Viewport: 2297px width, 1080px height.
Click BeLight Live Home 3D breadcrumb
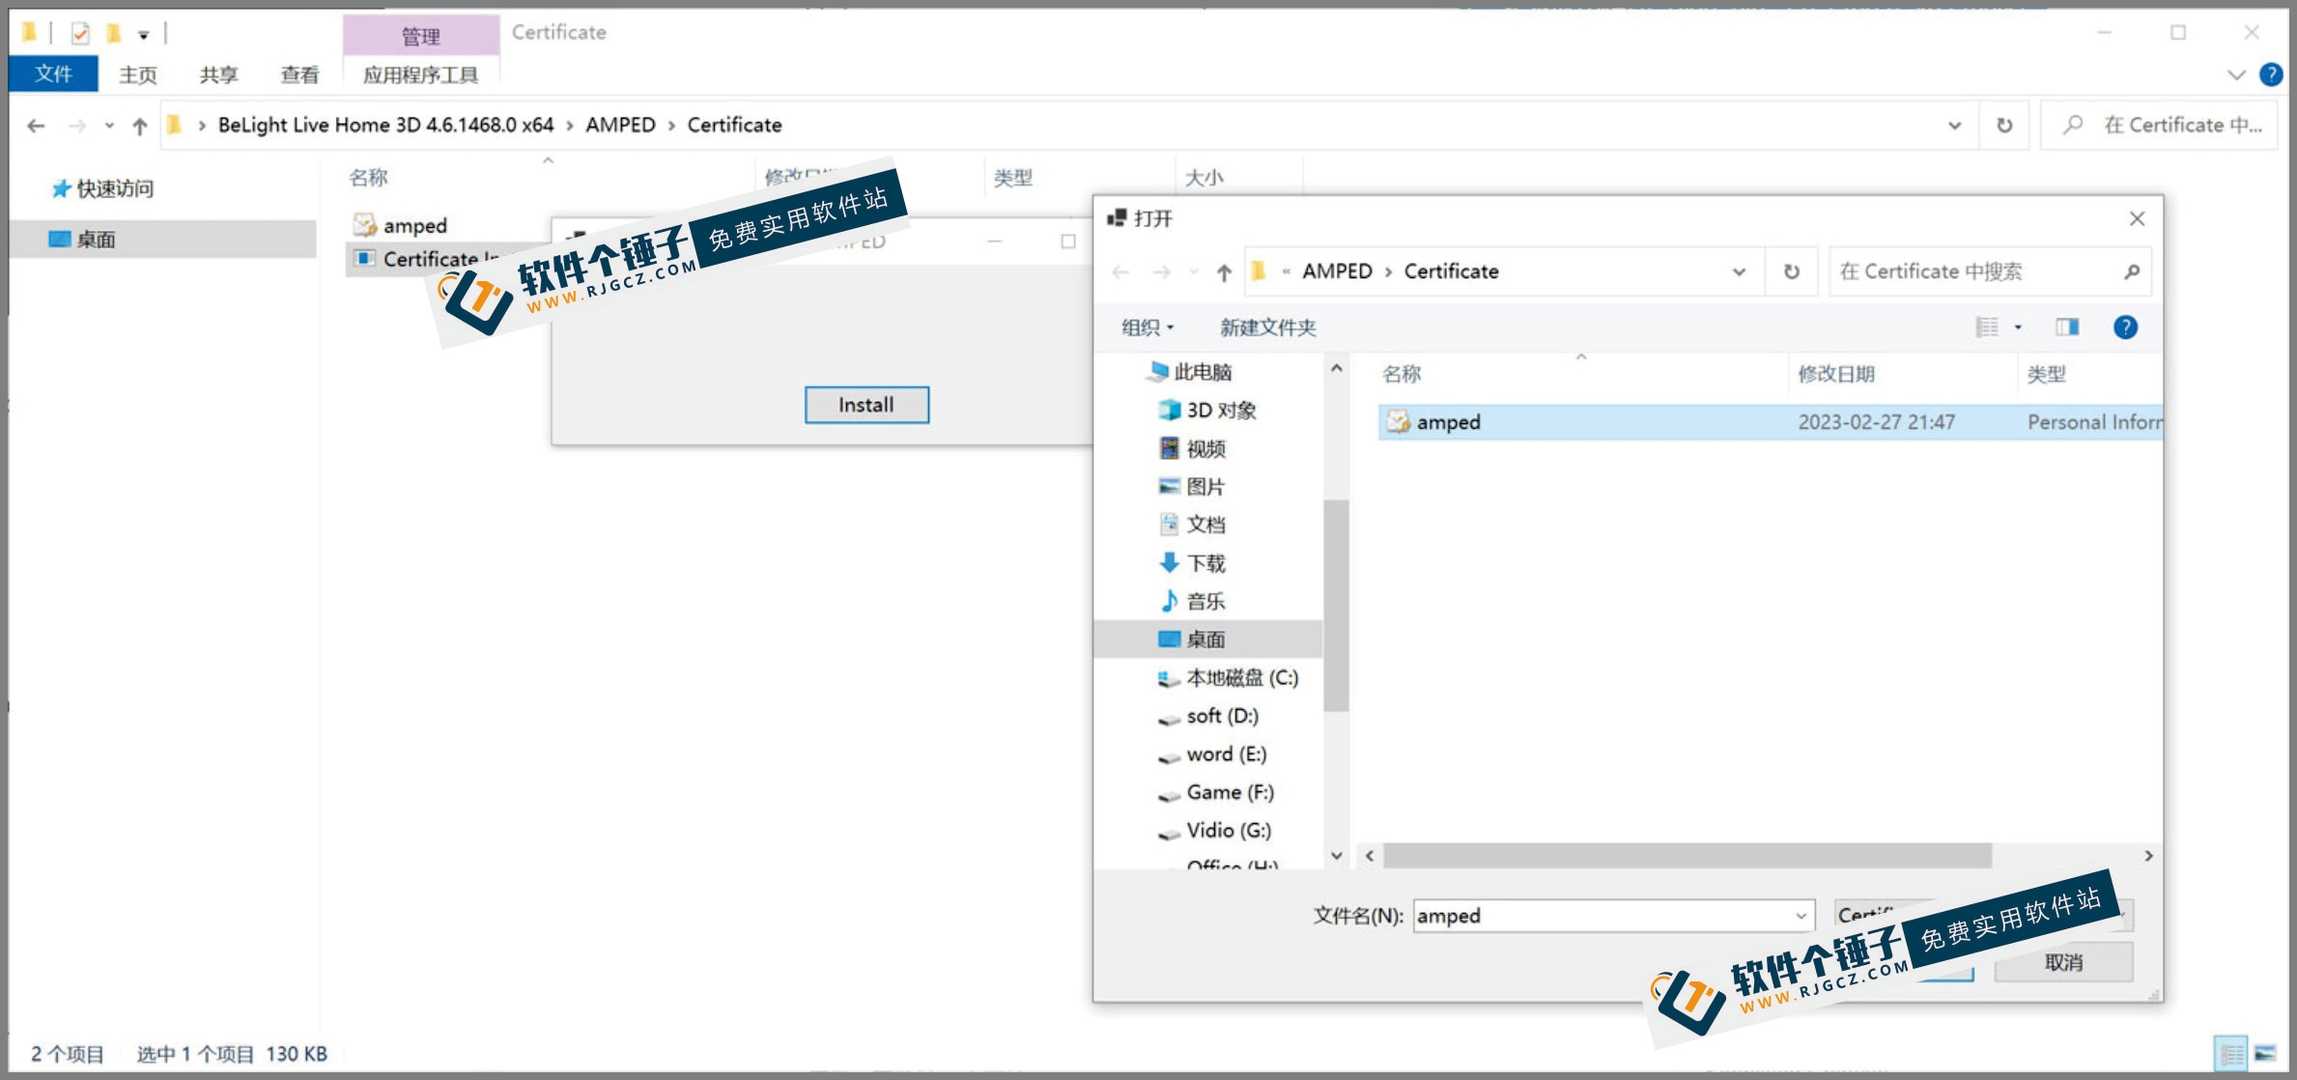[385, 125]
